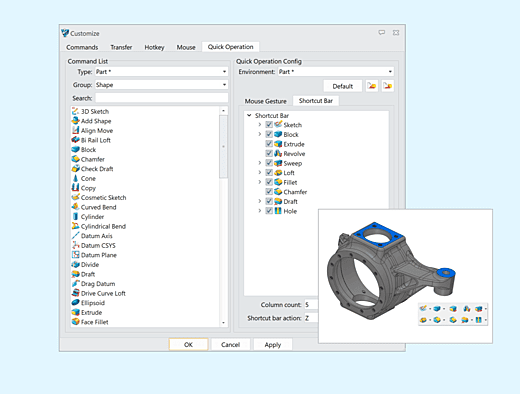Choose the Chamfer icon in the command list
Viewport: 520px width, 394px height.
[76, 159]
